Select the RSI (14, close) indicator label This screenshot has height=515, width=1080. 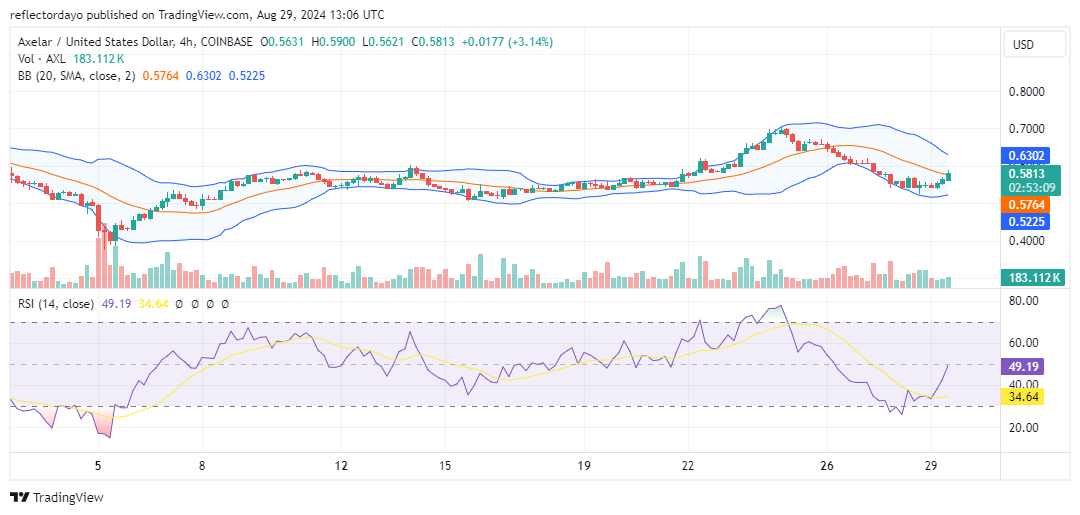pyautogui.click(x=56, y=304)
